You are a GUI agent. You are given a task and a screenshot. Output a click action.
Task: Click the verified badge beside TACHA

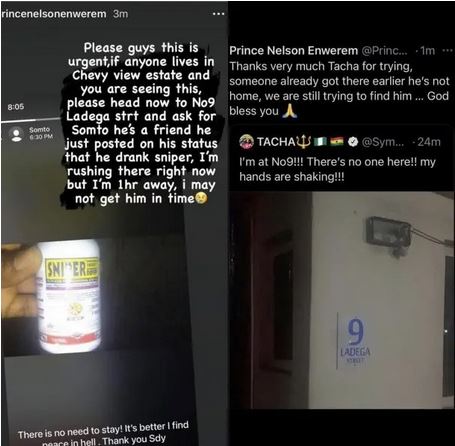352,142
